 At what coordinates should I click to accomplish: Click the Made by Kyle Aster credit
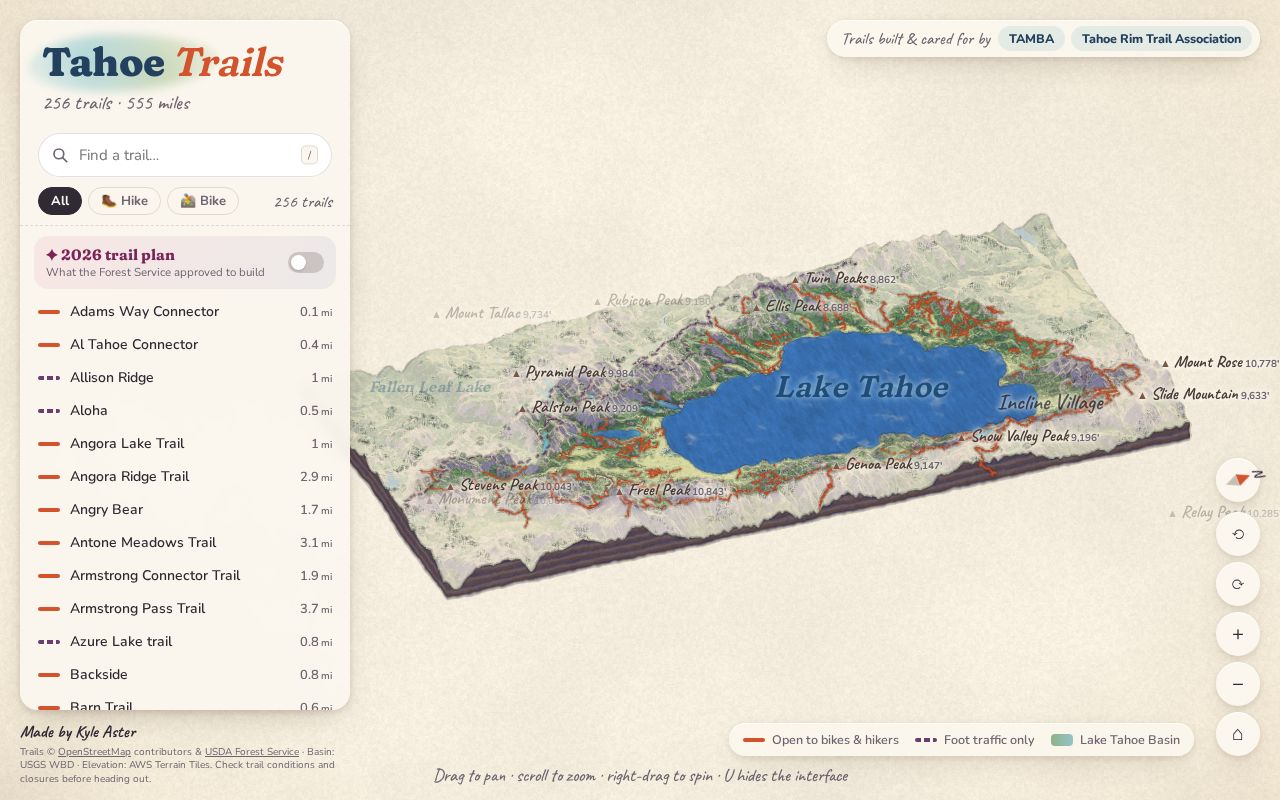(78, 732)
